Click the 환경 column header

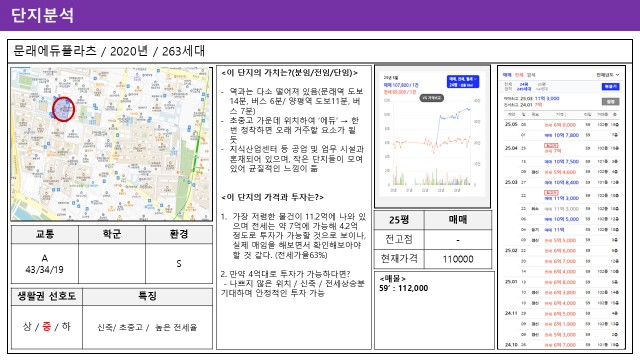[x=179, y=234]
